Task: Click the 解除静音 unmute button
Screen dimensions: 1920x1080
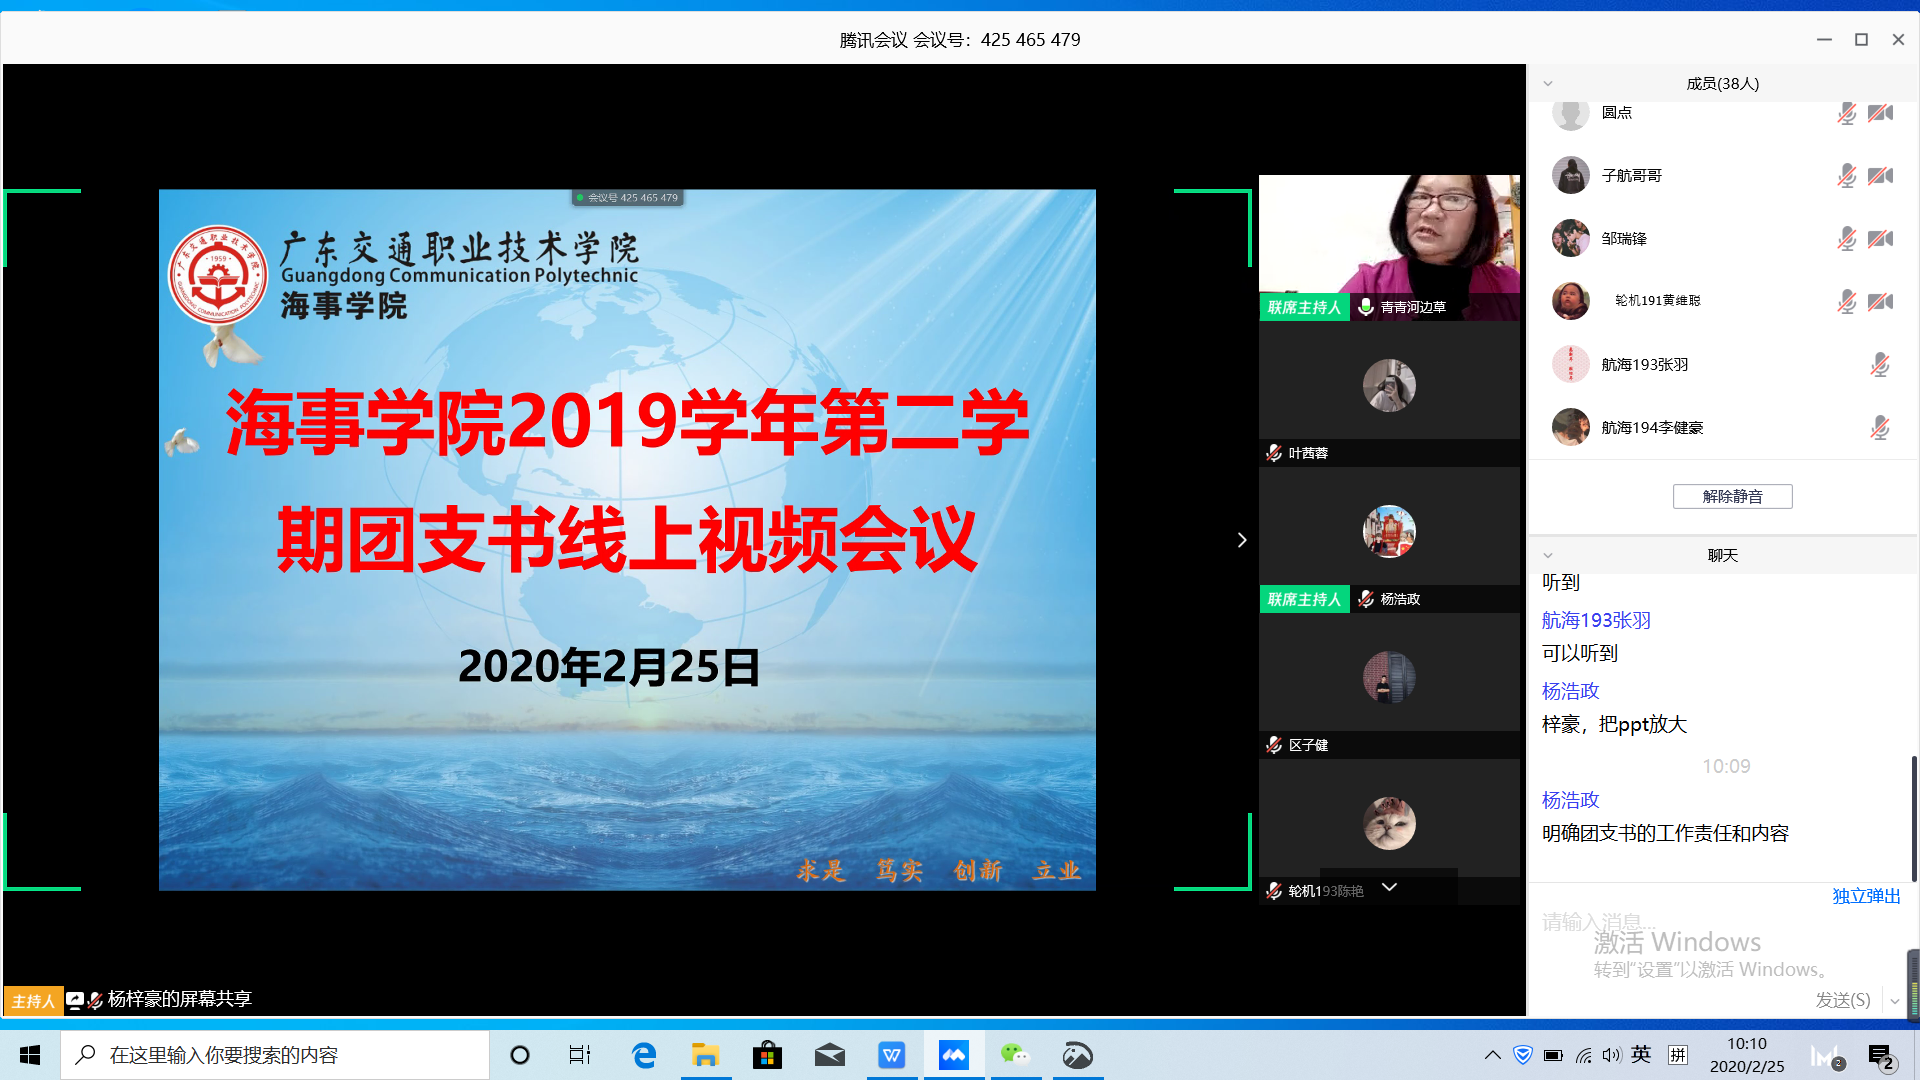Action: (x=1732, y=496)
